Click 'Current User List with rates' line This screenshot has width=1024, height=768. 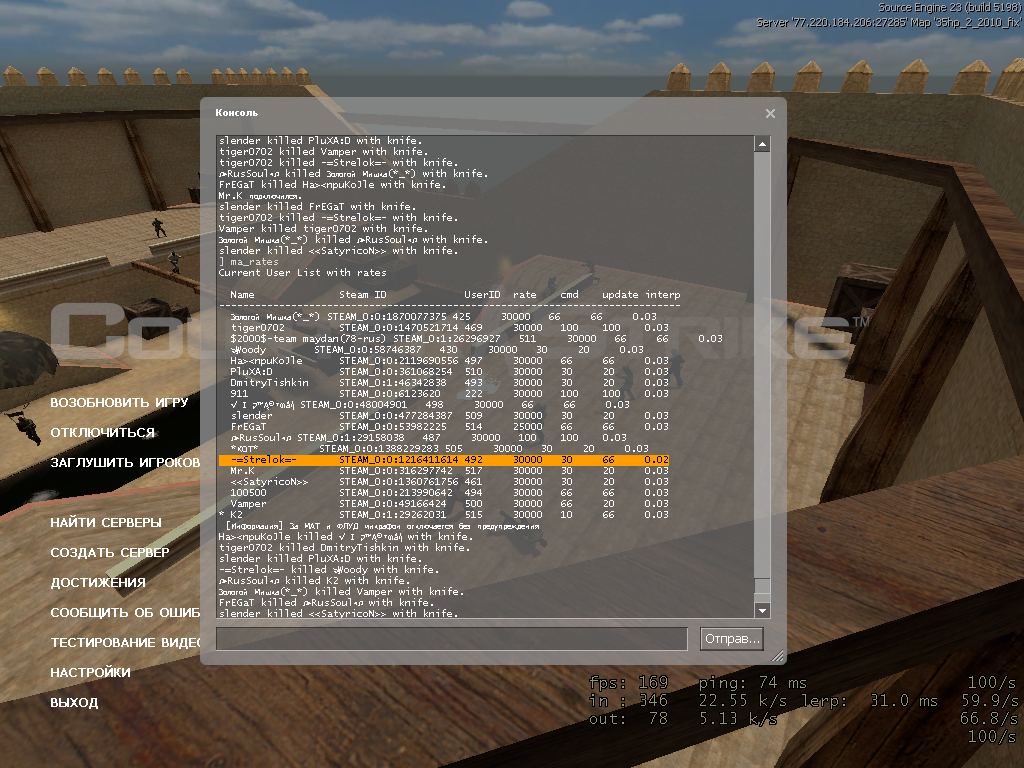click(302, 273)
